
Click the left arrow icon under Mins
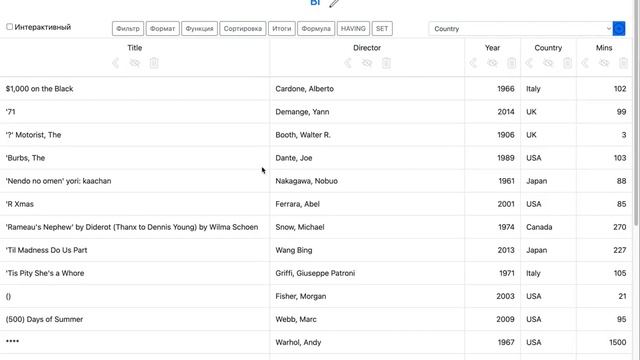click(x=585, y=63)
